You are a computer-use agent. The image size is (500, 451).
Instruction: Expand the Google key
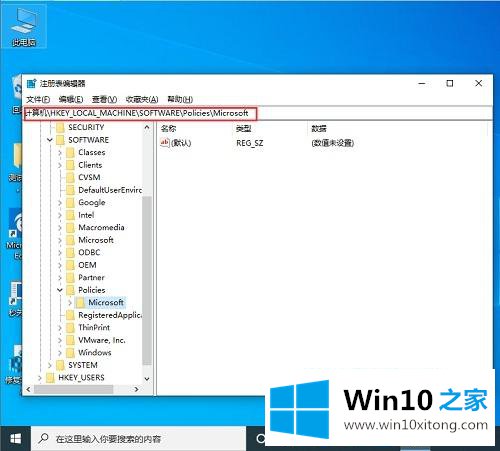(60, 203)
